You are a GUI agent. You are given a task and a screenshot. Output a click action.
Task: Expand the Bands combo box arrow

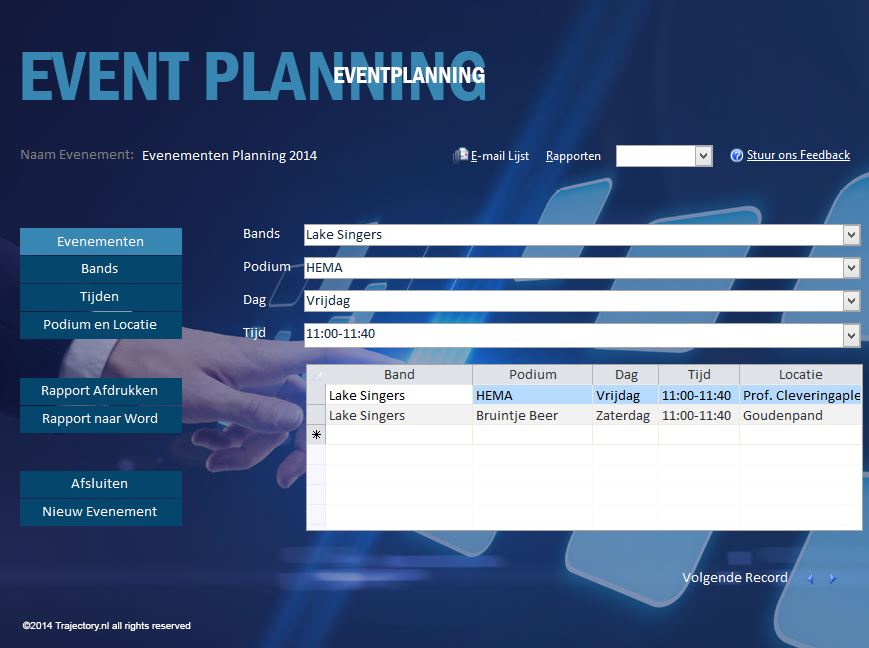(851, 235)
